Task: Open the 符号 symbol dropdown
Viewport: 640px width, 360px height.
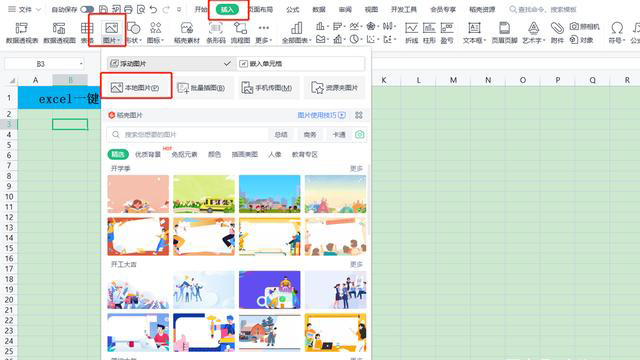Action: pyautogui.click(x=616, y=33)
